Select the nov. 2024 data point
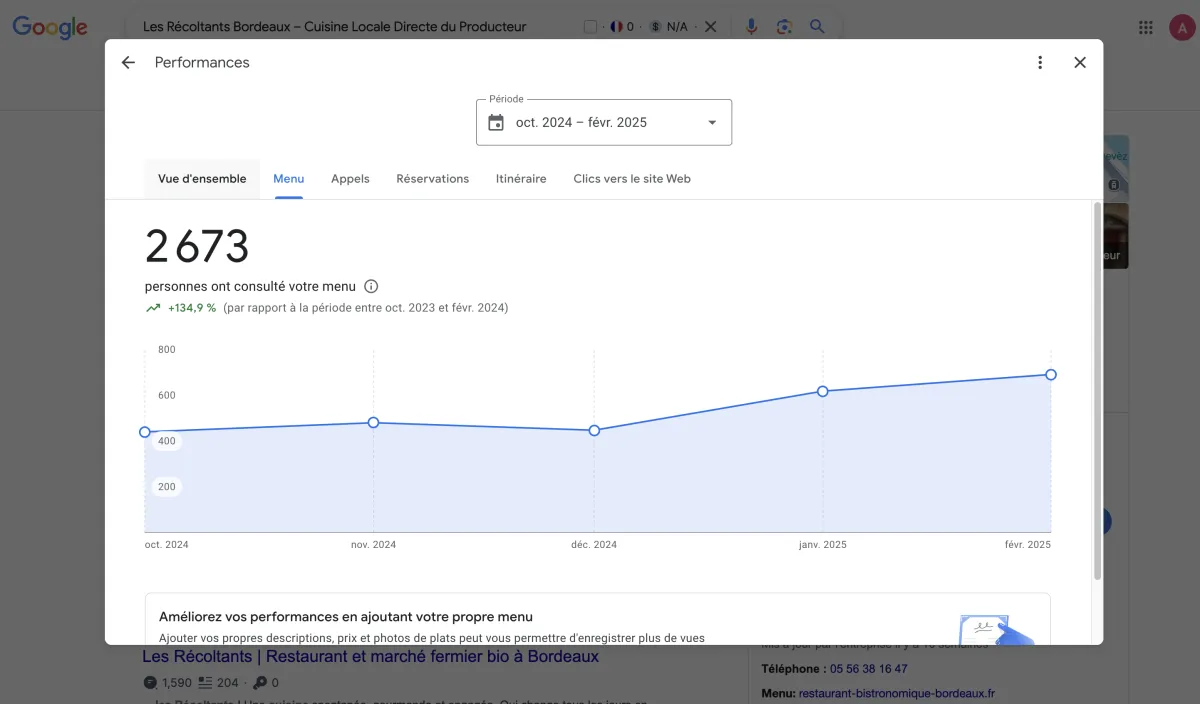The image size is (1200, 704). point(373,423)
